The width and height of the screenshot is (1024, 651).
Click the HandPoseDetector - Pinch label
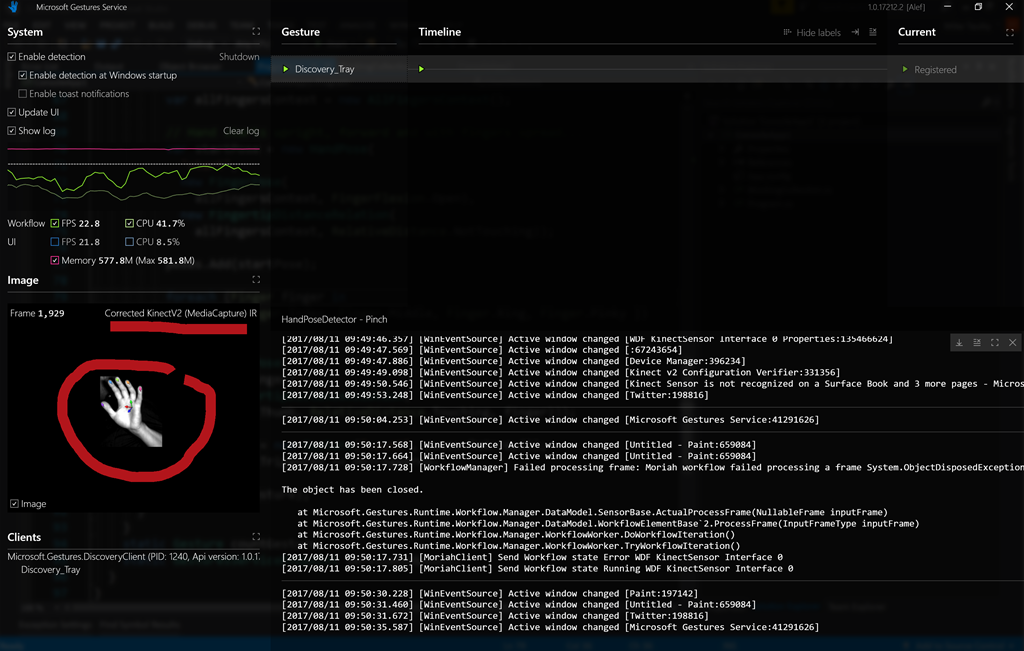(x=334, y=319)
